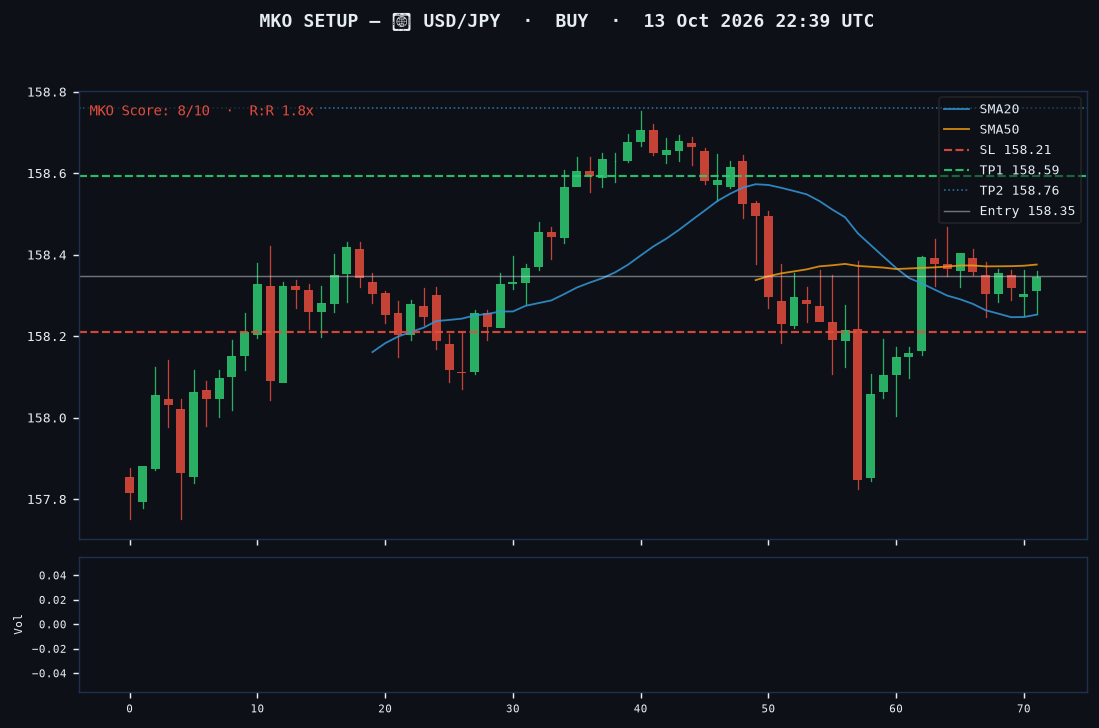Screen dimensions: 1099x728
Task: Click the x-axis label 20
Action: tap(385, 709)
